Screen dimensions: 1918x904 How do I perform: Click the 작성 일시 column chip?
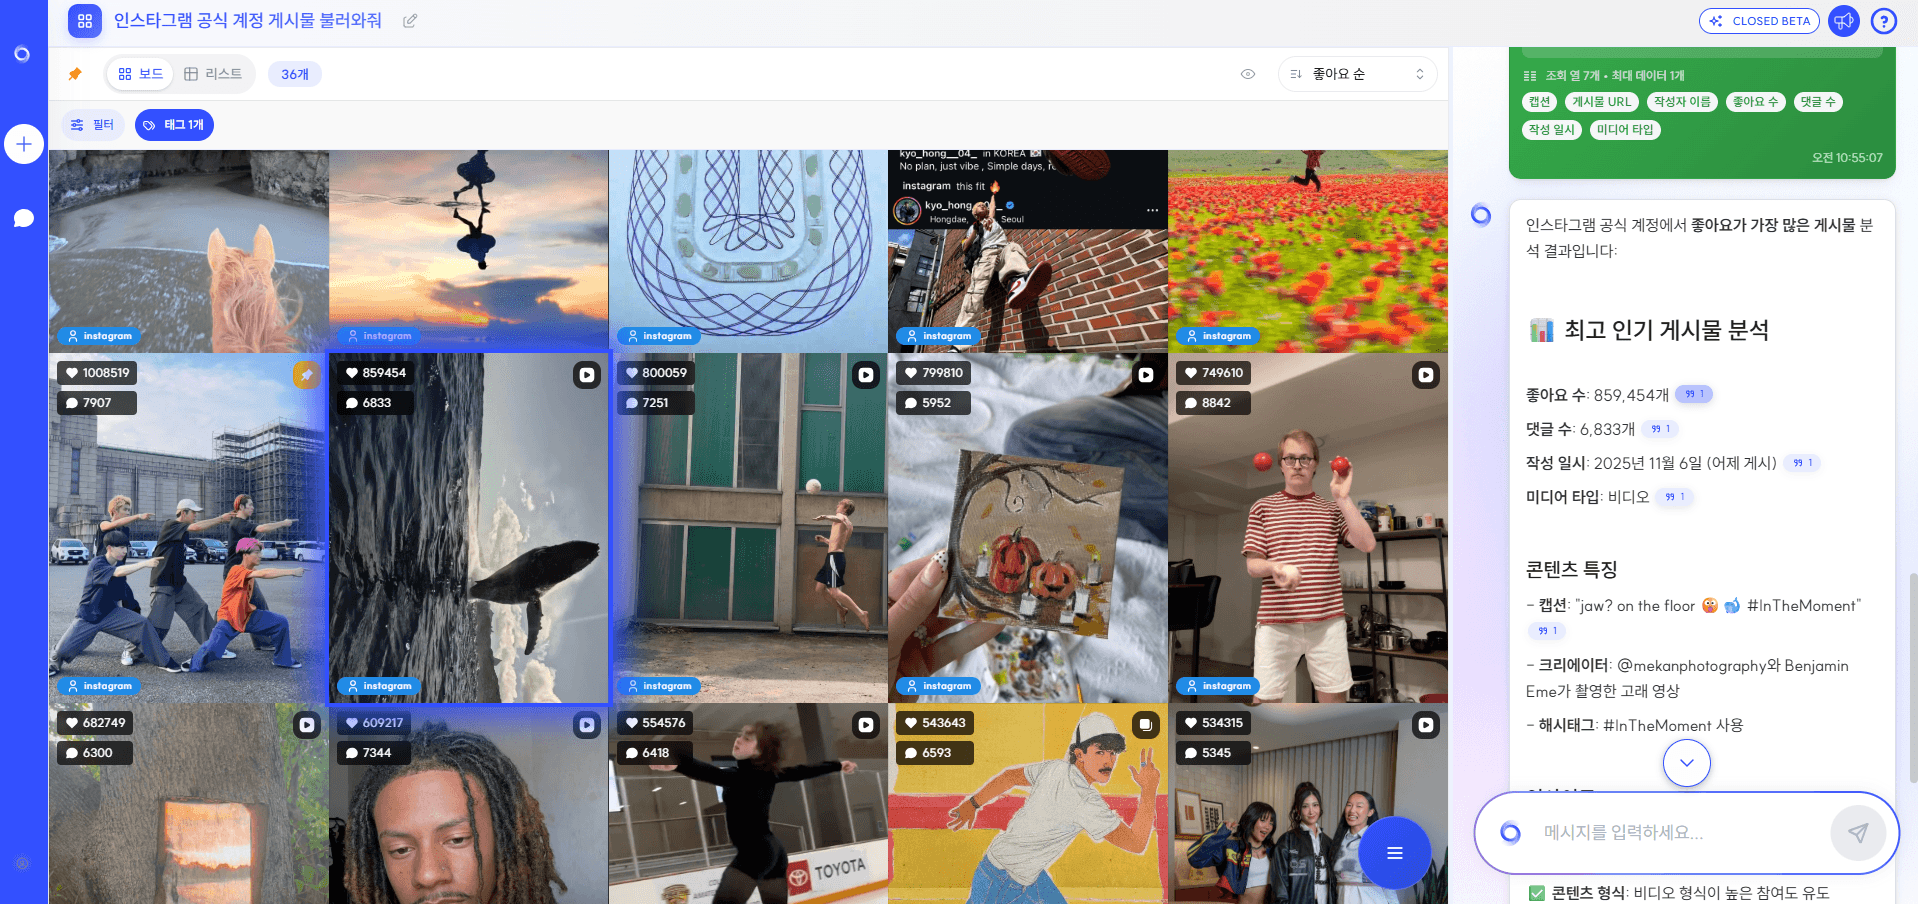point(1552,130)
